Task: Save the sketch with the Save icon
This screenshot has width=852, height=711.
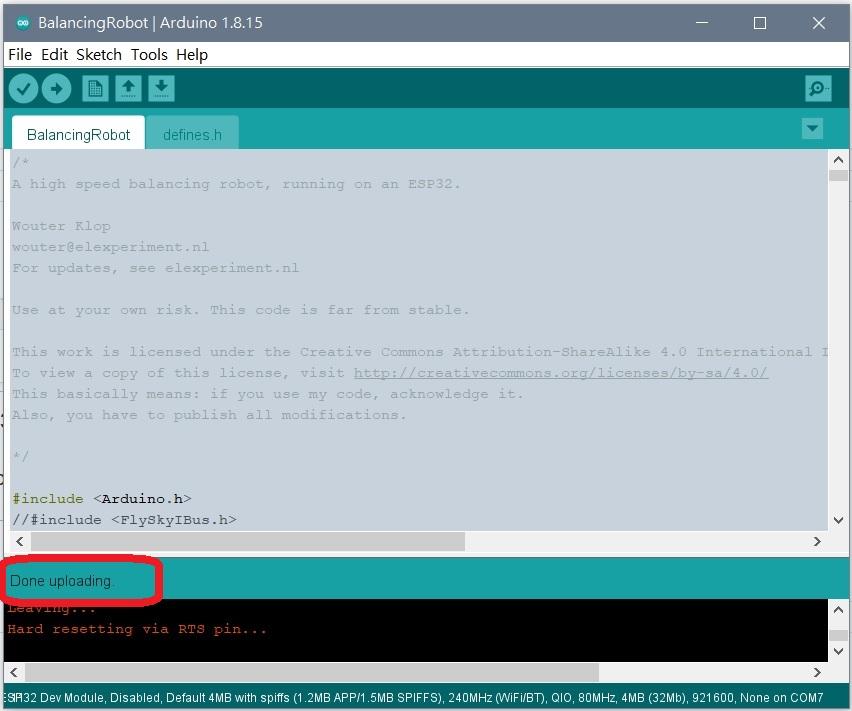Action: tap(161, 89)
